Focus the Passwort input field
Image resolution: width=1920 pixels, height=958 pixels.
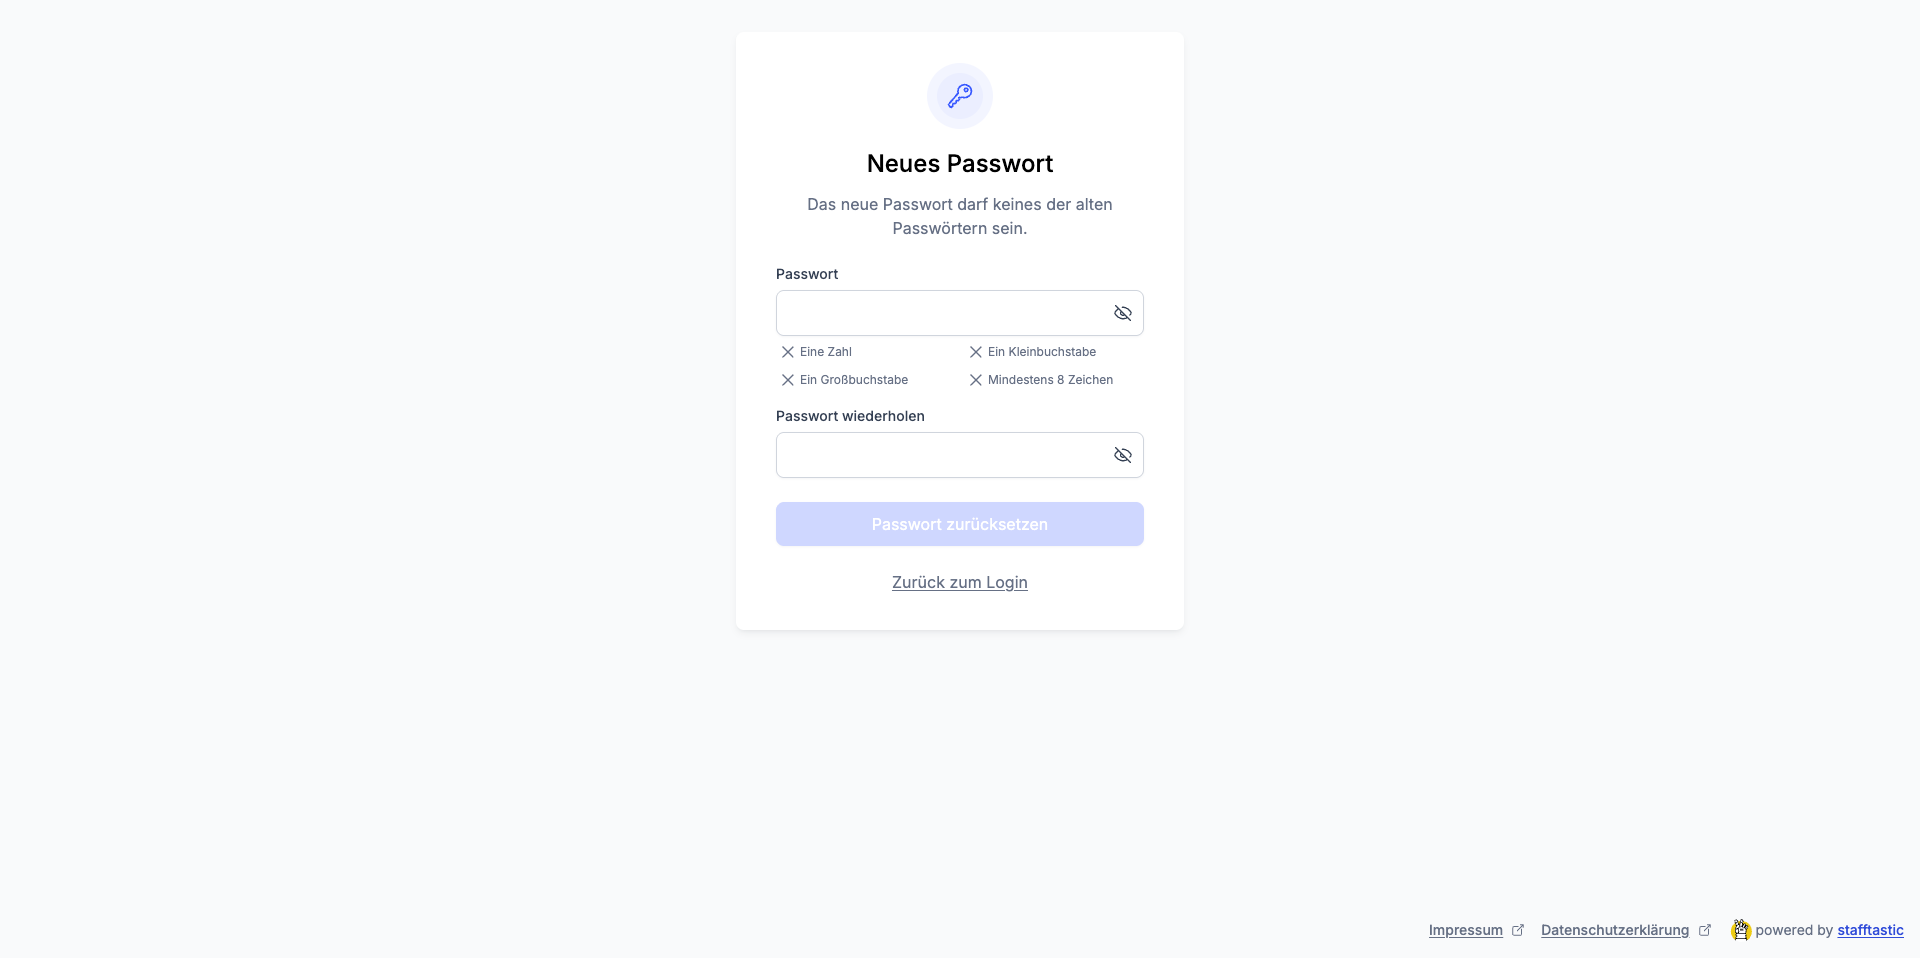point(940,313)
